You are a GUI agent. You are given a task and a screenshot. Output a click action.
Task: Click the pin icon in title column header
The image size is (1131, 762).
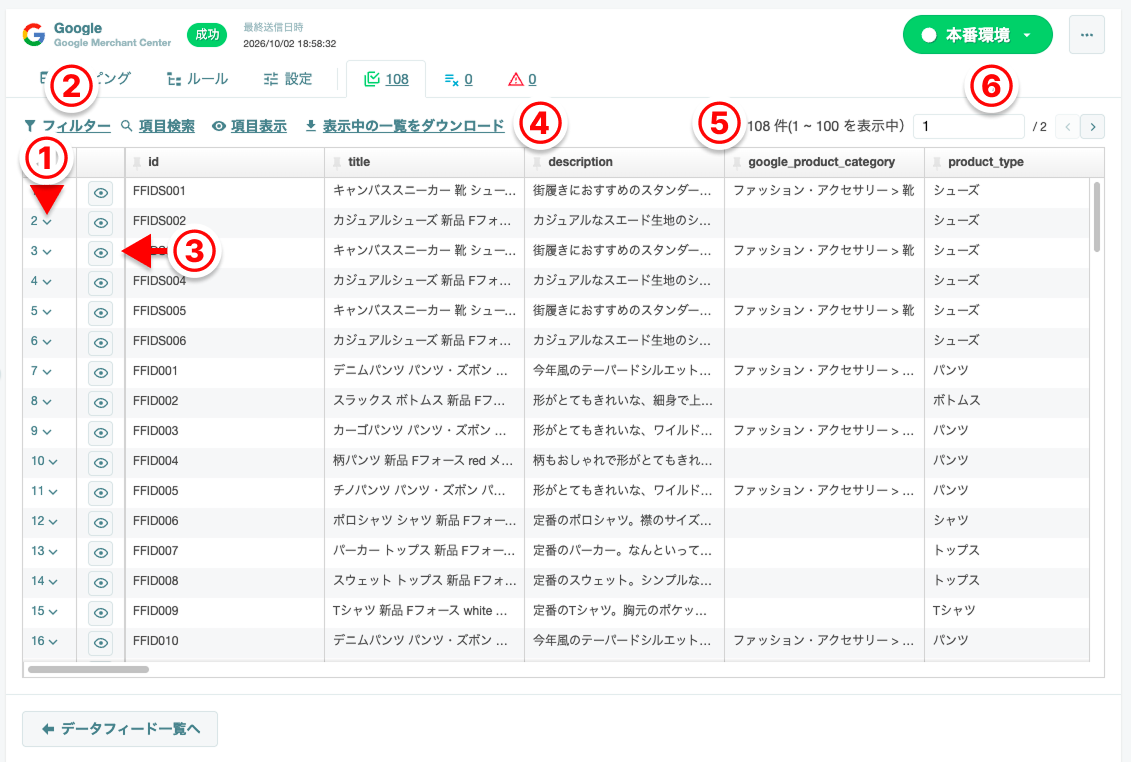[337, 162]
